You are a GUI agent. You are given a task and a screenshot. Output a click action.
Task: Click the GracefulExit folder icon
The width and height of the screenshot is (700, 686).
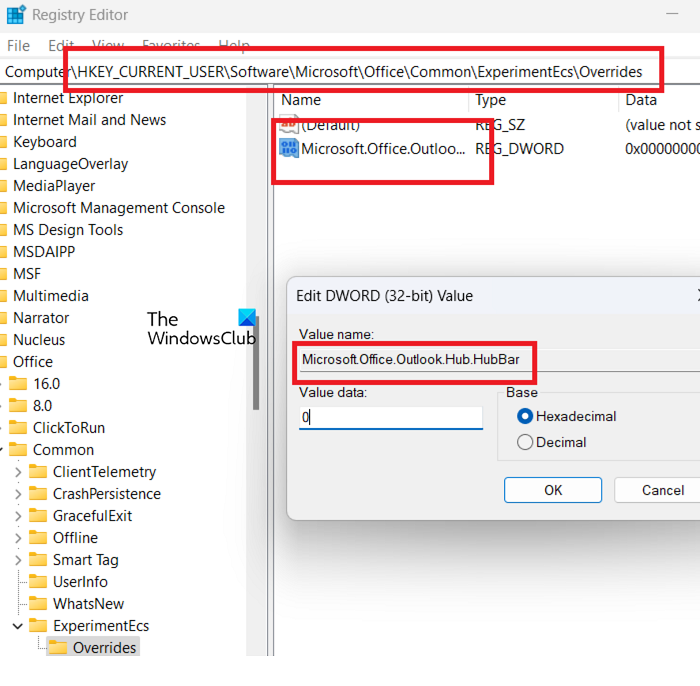(38, 515)
